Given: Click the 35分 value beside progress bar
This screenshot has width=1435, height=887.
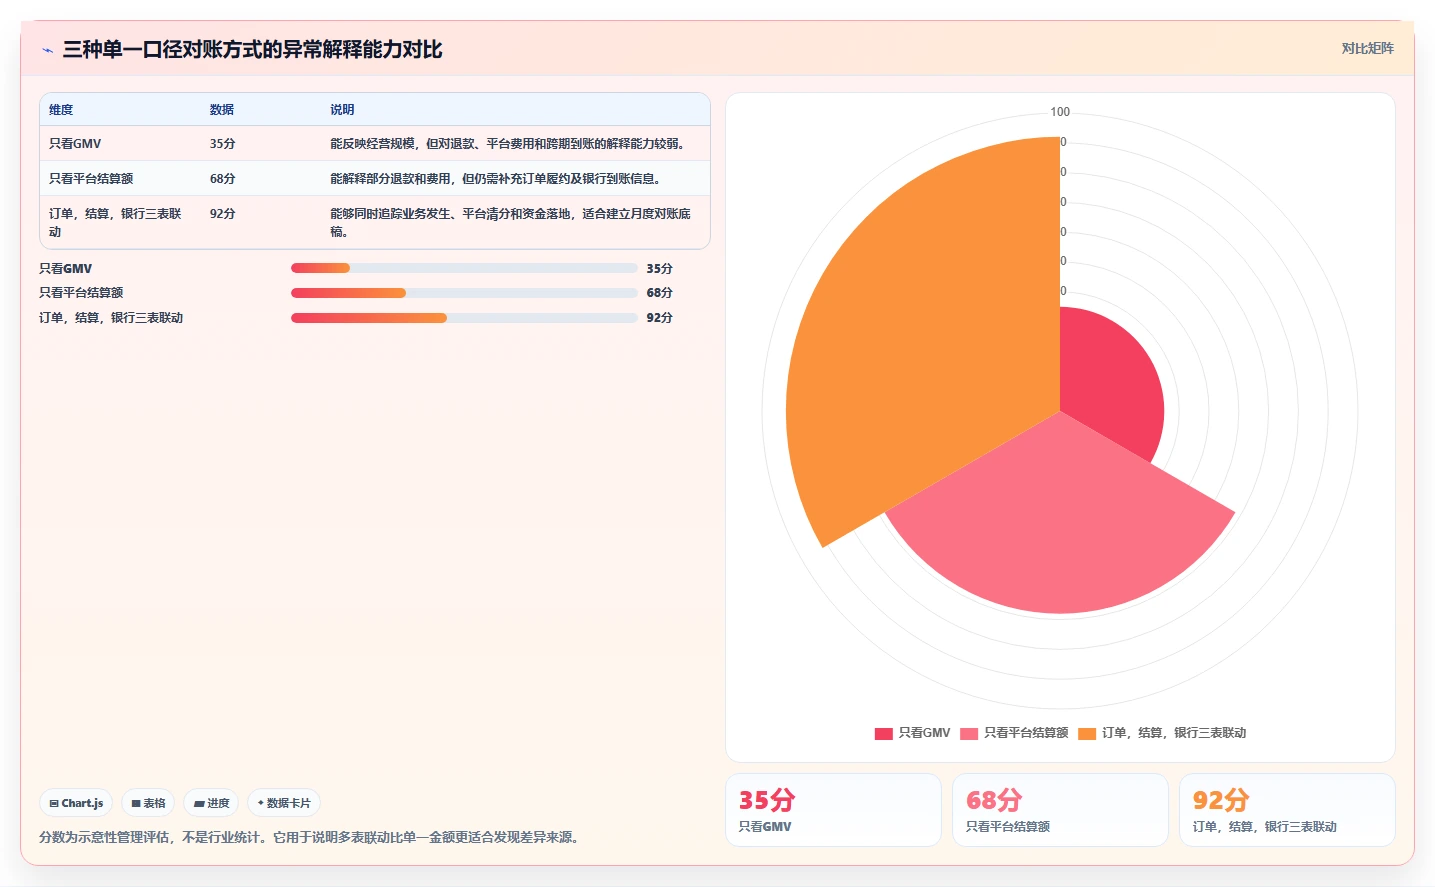Looking at the screenshot, I should coord(660,269).
